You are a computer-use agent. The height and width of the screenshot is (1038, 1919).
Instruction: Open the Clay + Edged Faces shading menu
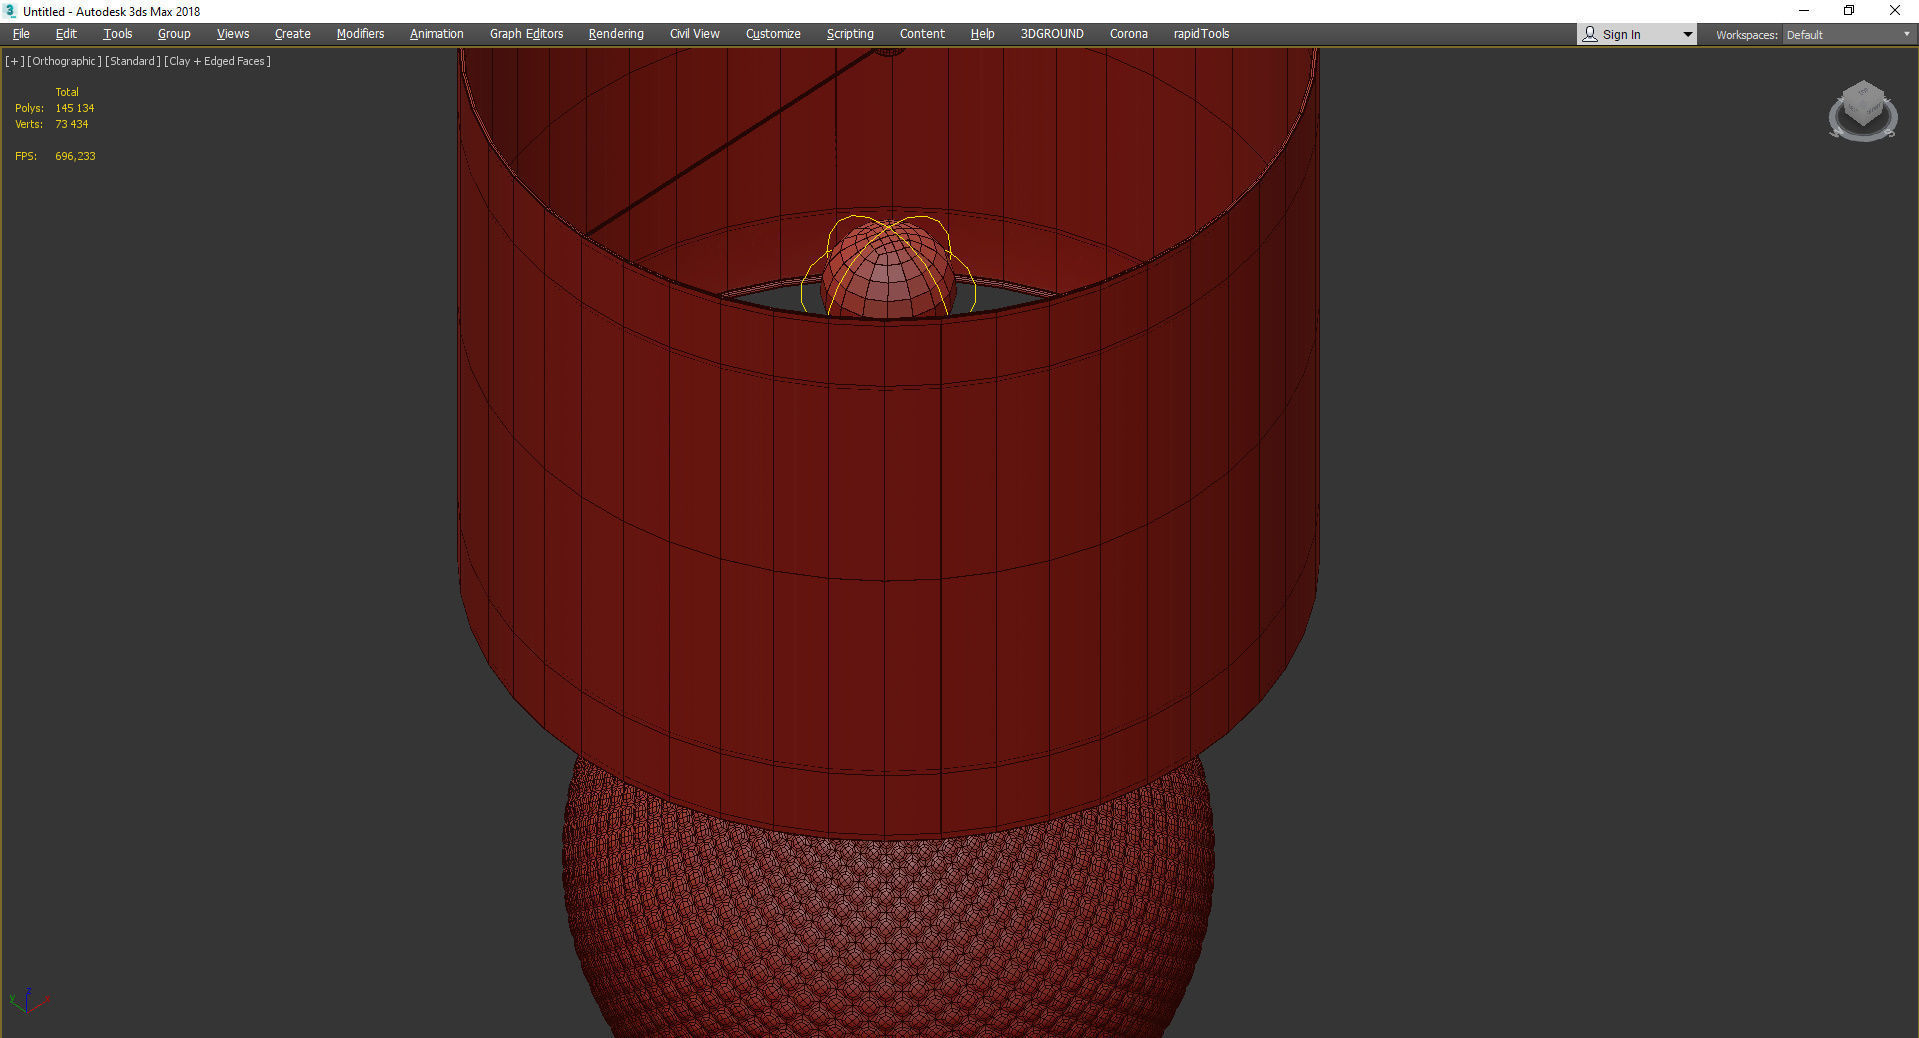coord(217,61)
